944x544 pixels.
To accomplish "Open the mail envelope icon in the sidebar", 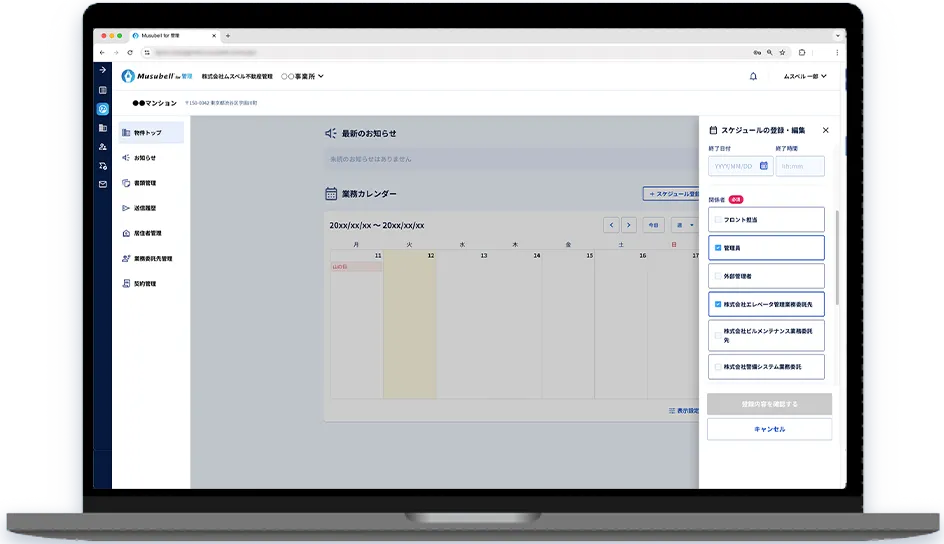I will [103, 184].
